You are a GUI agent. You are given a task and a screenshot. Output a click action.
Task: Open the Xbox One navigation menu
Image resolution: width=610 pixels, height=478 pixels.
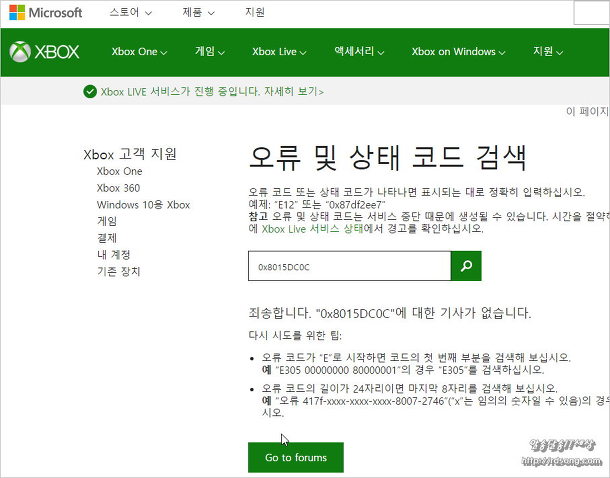[139, 52]
